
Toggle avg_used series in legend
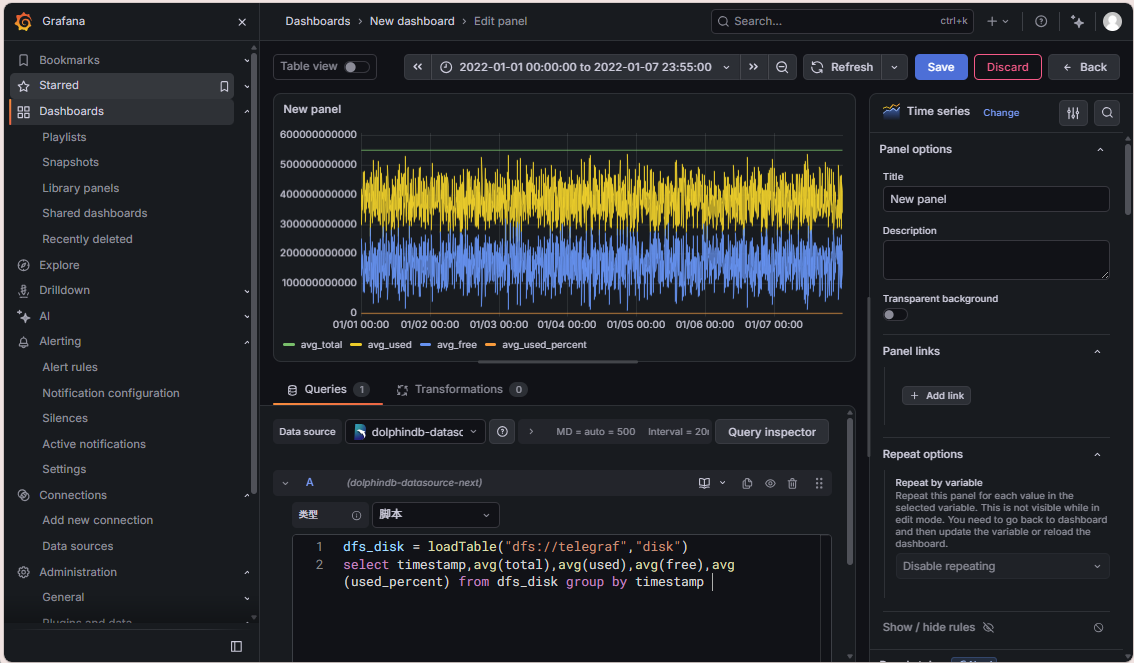tap(389, 345)
